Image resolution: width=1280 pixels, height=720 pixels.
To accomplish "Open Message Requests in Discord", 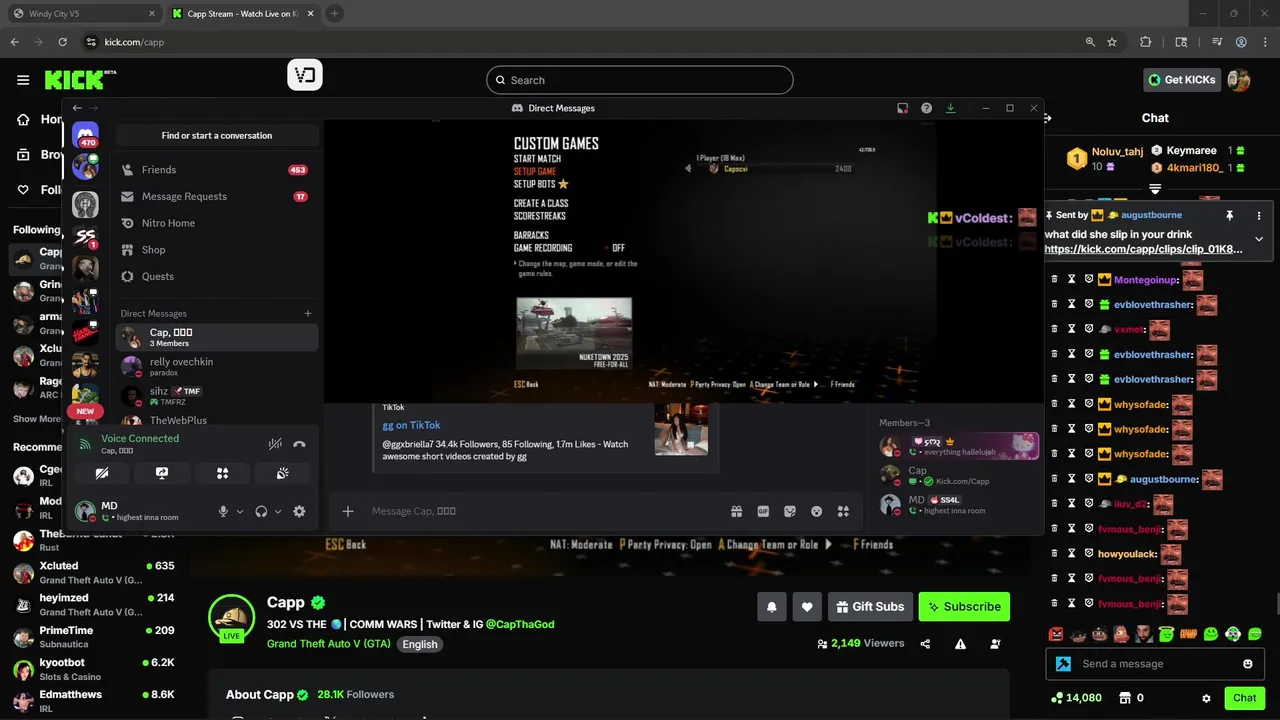I will click(x=217, y=197).
